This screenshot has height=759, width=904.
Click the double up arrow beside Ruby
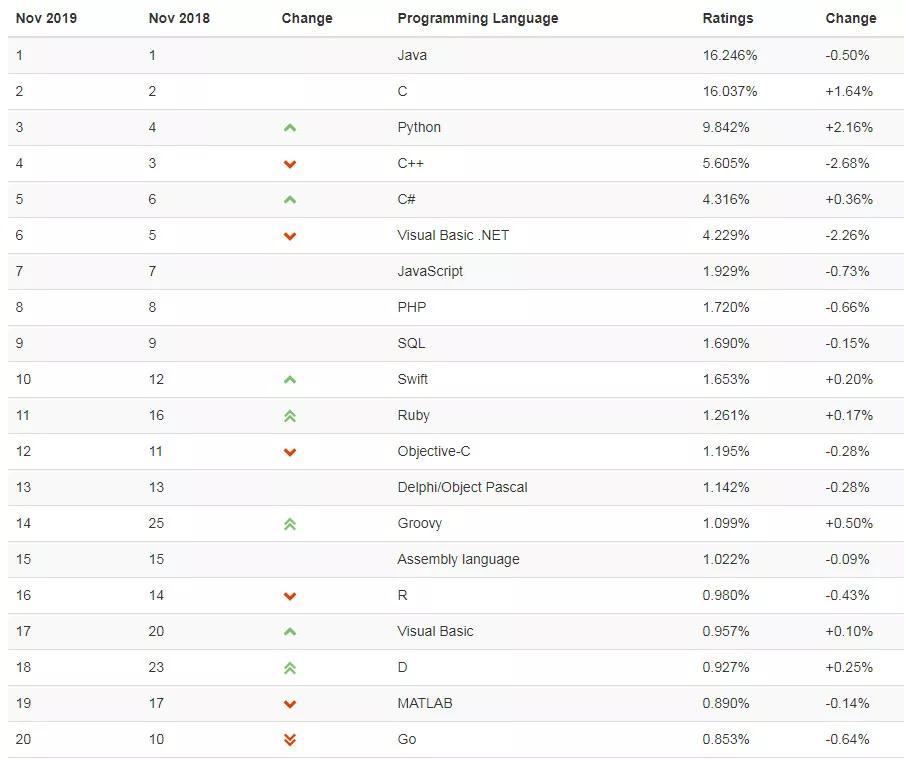tap(290, 416)
